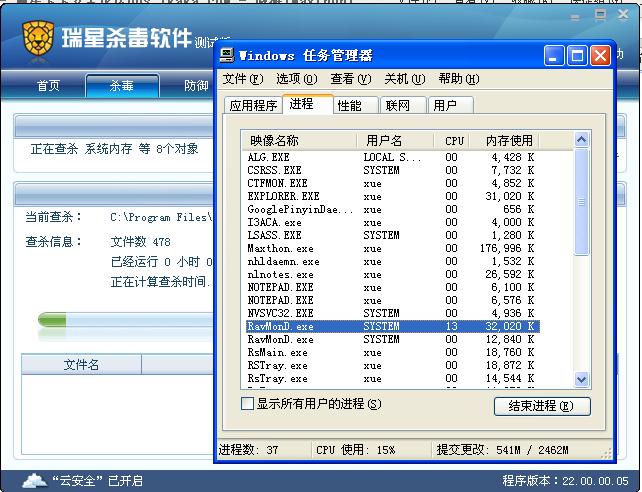642x492 pixels.
Task: Sort by 内存使用 column header
Action: pyautogui.click(x=504, y=141)
